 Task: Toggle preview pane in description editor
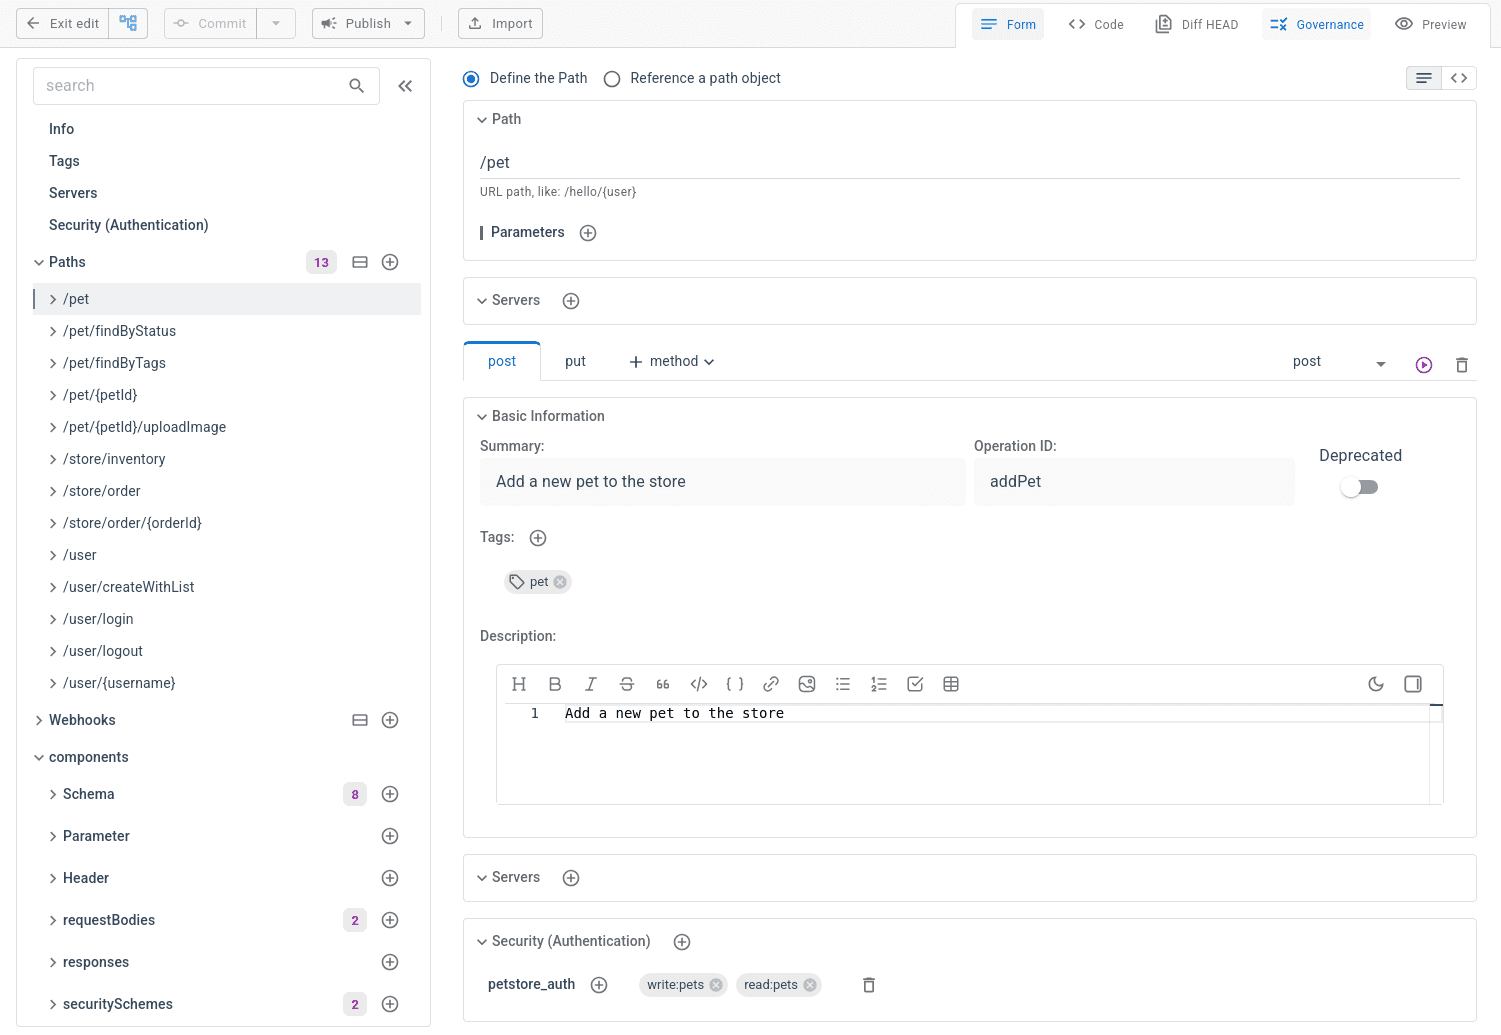[1413, 684]
